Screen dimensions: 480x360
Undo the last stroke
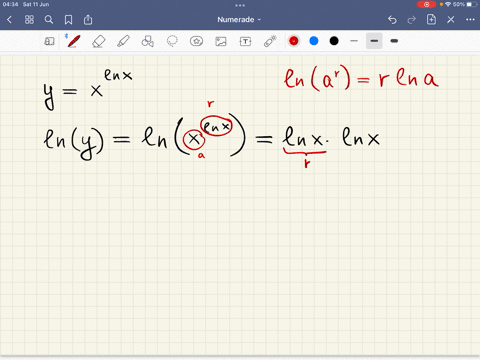click(392, 20)
